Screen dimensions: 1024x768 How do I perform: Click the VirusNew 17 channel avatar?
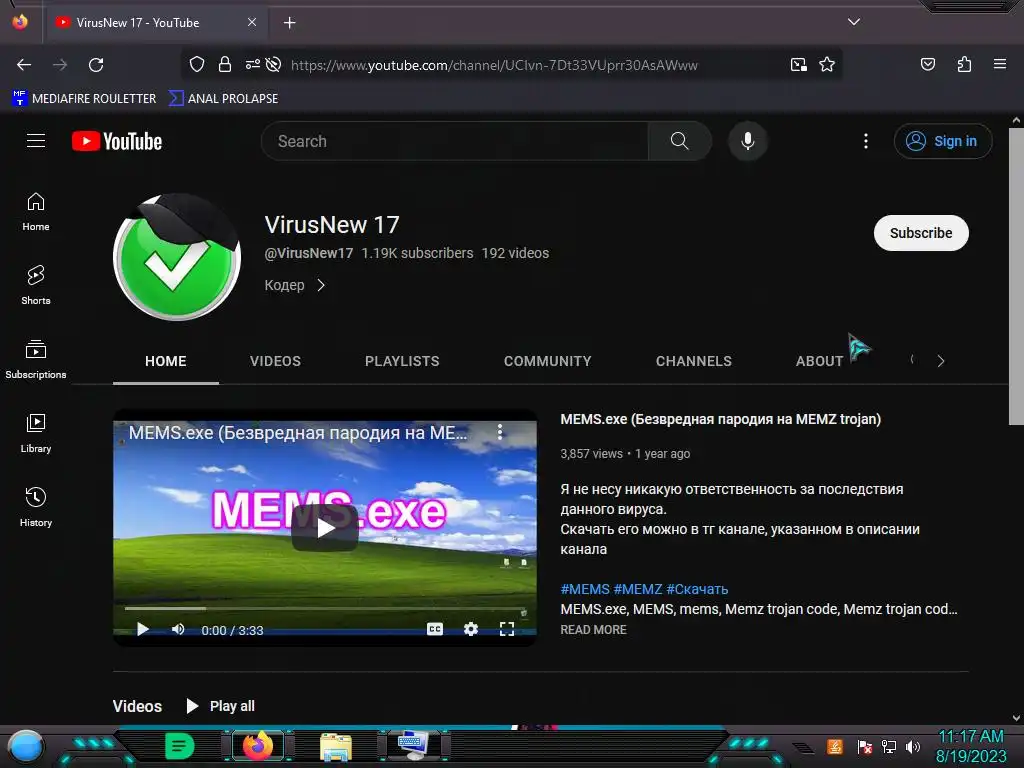pyautogui.click(x=177, y=257)
